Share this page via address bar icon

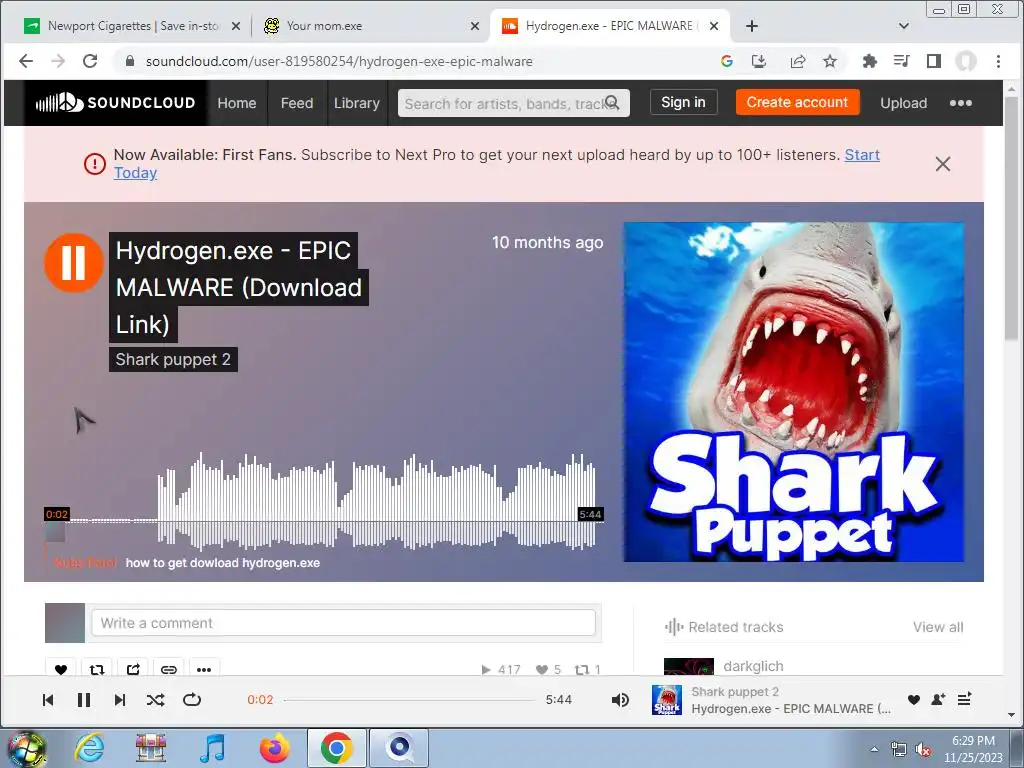coord(797,61)
